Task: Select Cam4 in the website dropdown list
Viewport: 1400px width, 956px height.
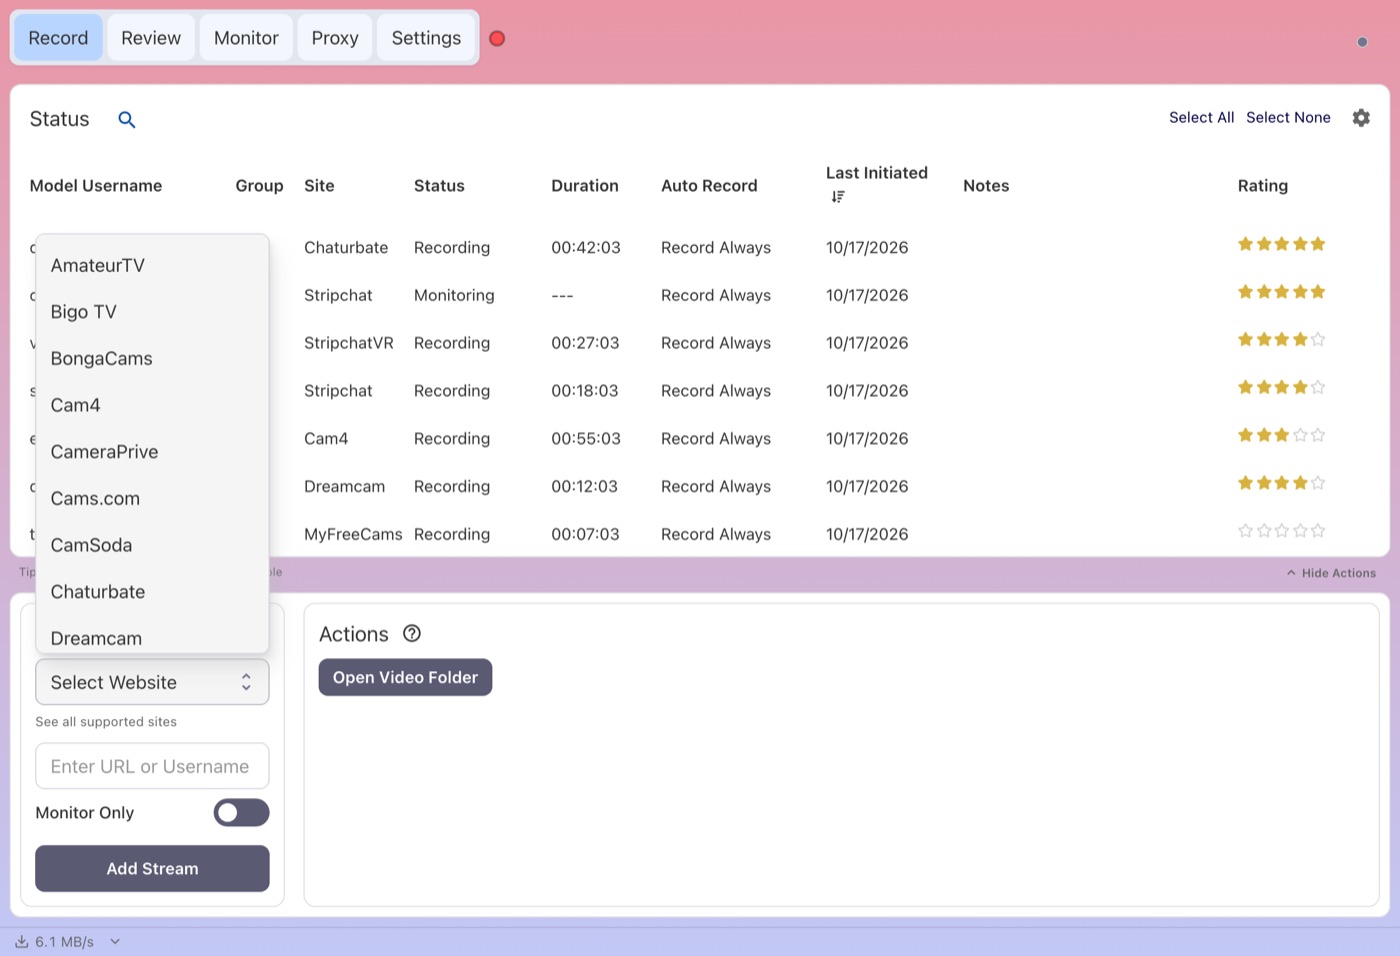Action: pos(152,405)
